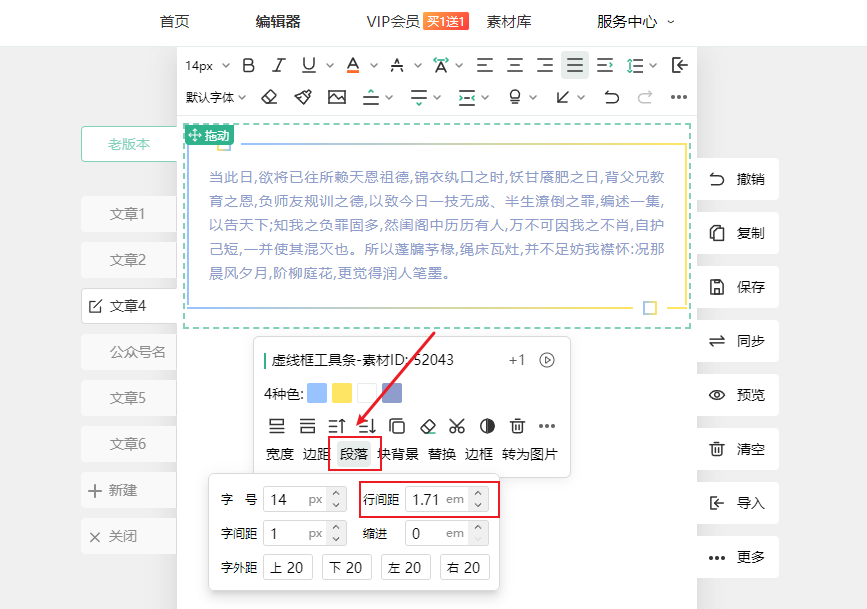Click the import arrow icon in top toolbar
867x609 pixels.
point(679,65)
